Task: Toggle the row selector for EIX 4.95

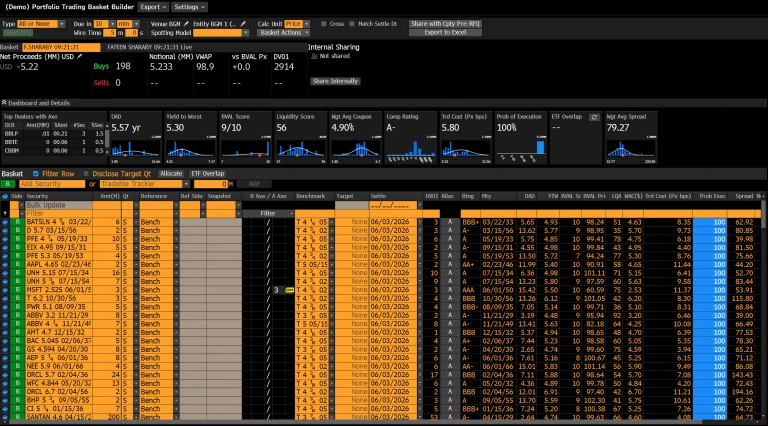Action: [x=5, y=247]
